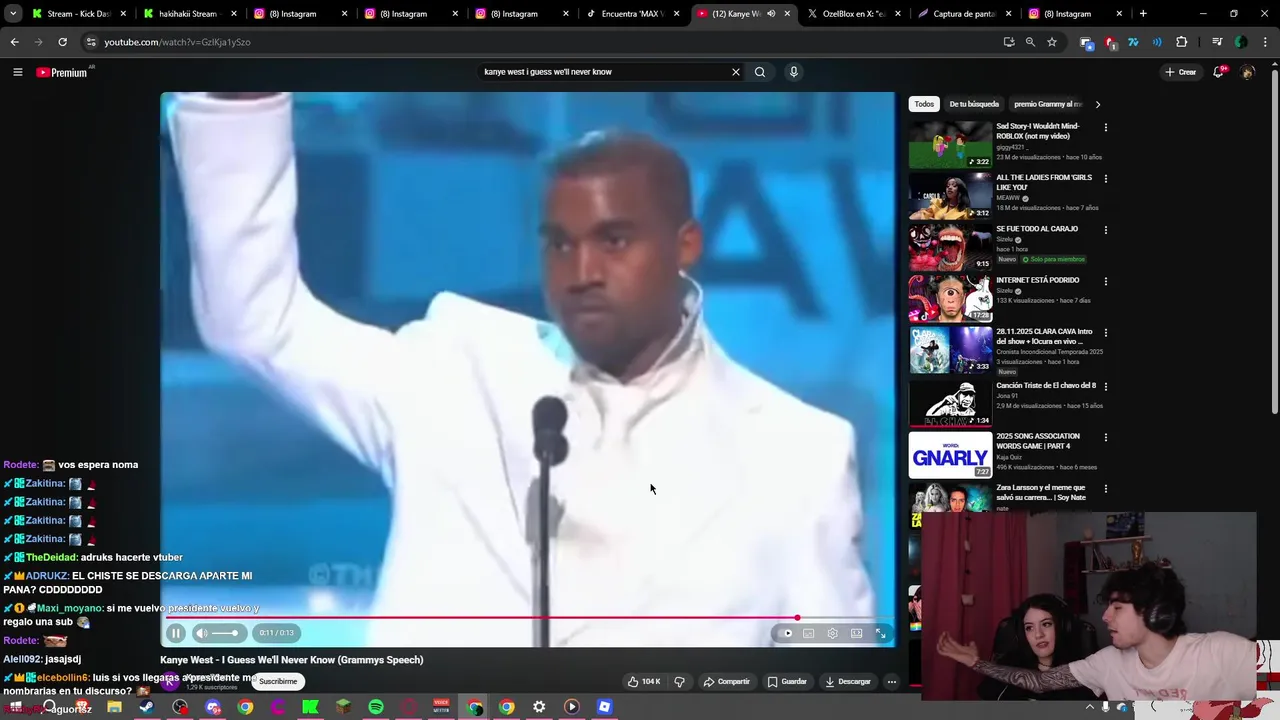Open the Chrome extensions puzzle icon
The height and width of the screenshot is (720, 1280).
[1181, 42]
